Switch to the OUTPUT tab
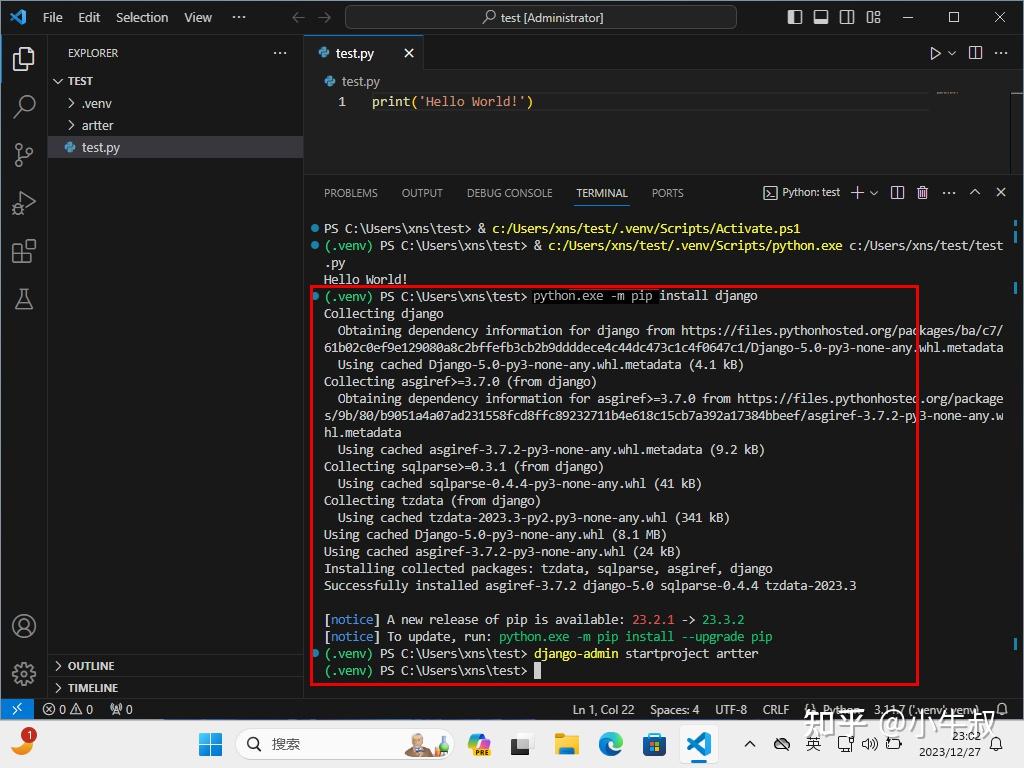 [x=421, y=193]
